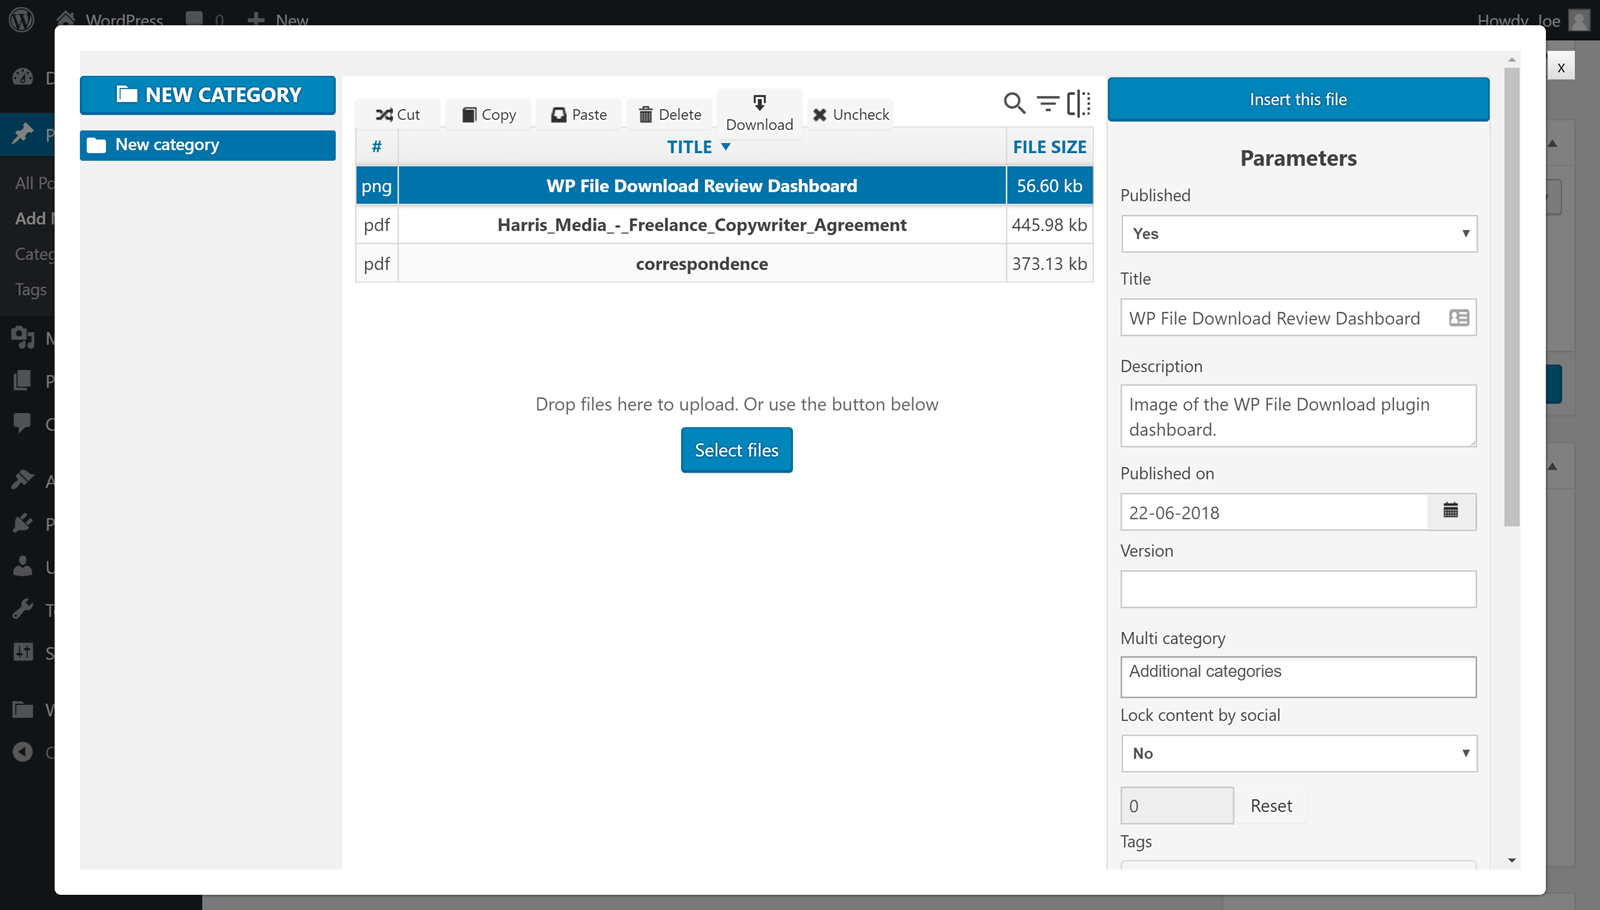The width and height of the screenshot is (1600, 910).
Task: Click the comments bubble in admin bar
Action: click(x=195, y=19)
